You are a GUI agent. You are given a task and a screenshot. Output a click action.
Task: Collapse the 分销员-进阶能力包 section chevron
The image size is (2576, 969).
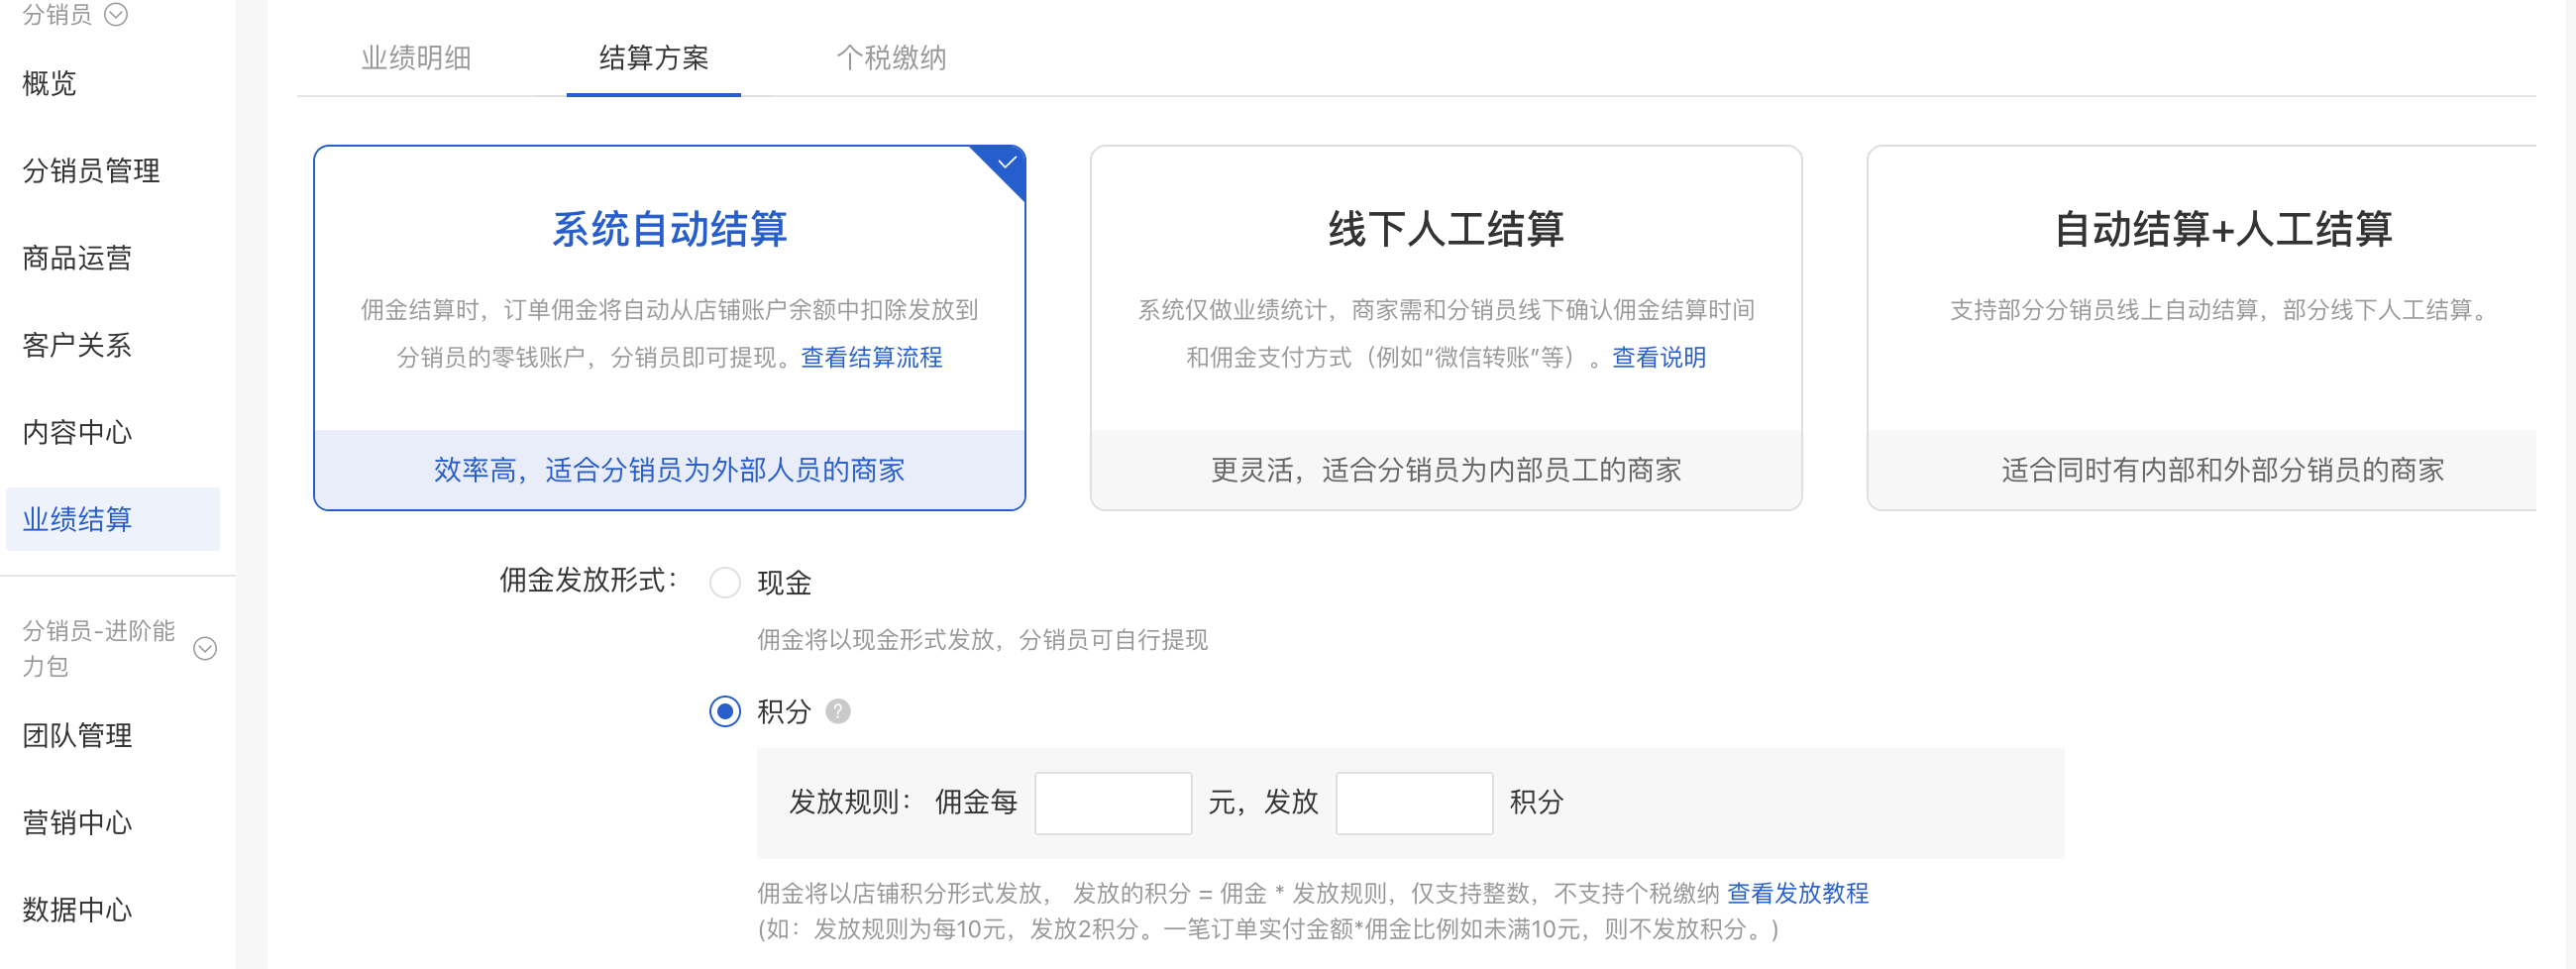(x=205, y=648)
